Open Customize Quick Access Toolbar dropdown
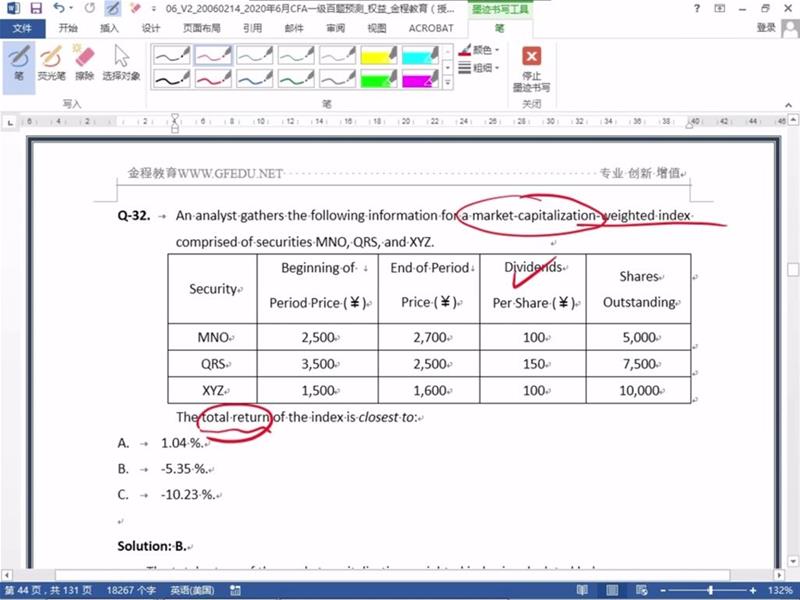Screen dimensions: 800x600 pos(154,9)
